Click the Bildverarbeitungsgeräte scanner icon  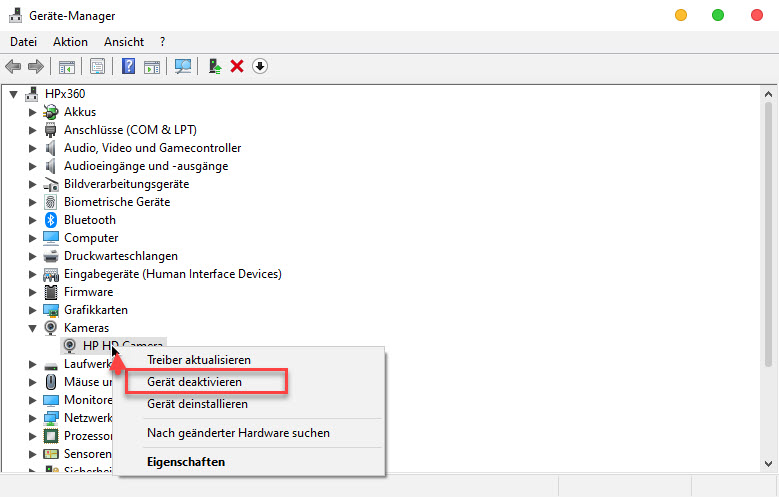pos(51,184)
